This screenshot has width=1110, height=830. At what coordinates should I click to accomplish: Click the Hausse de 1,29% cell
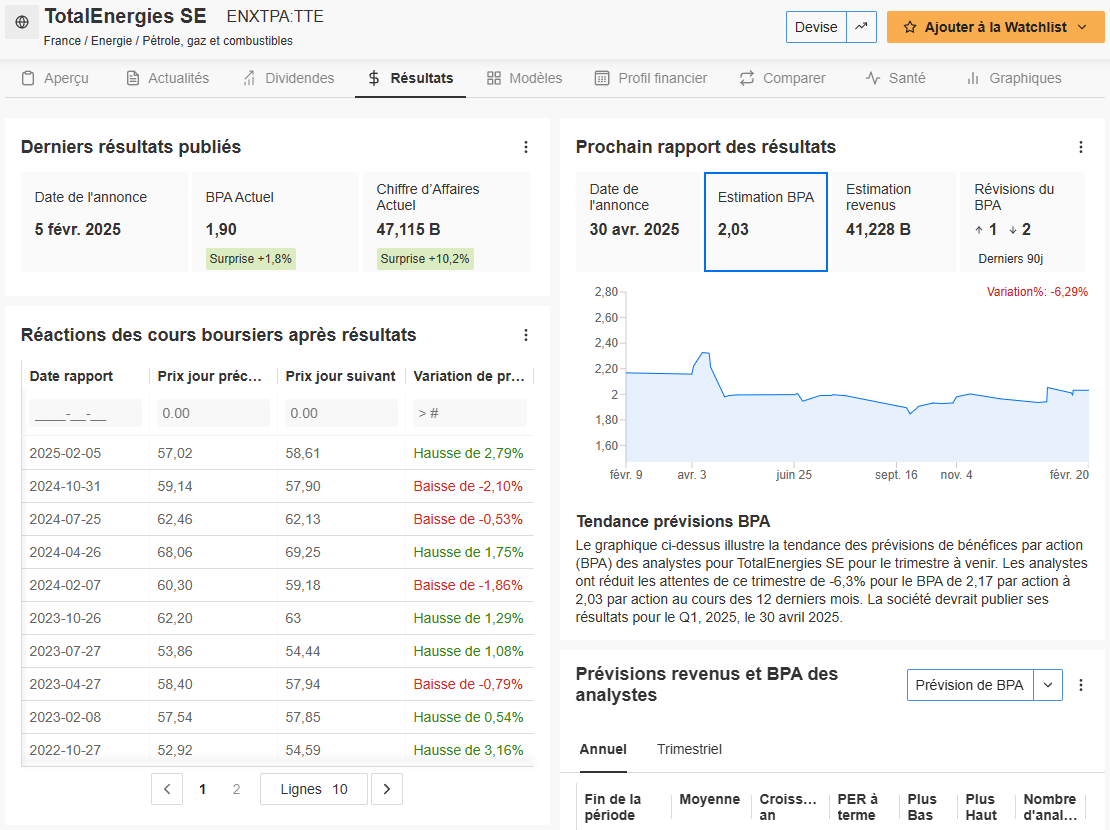469,618
